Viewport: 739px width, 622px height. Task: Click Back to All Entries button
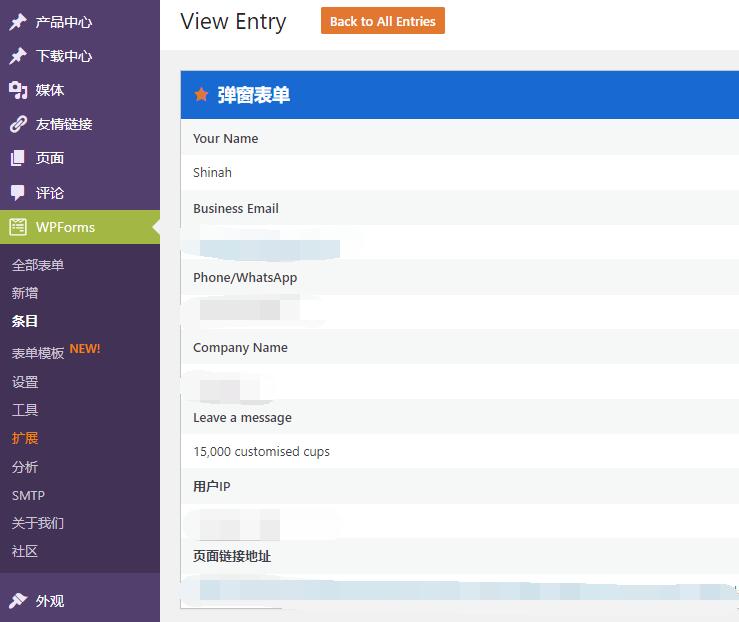click(x=383, y=21)
